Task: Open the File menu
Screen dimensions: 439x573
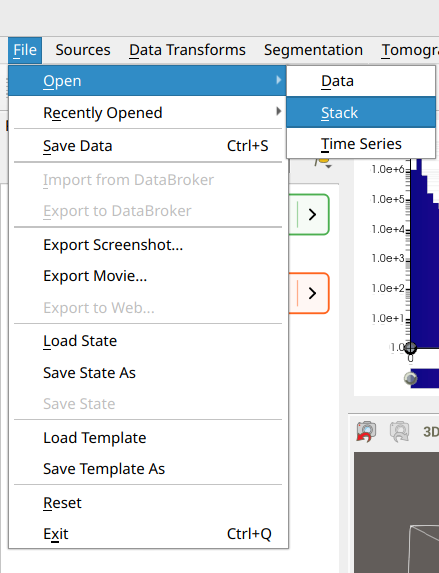Action: pos(25,50)
